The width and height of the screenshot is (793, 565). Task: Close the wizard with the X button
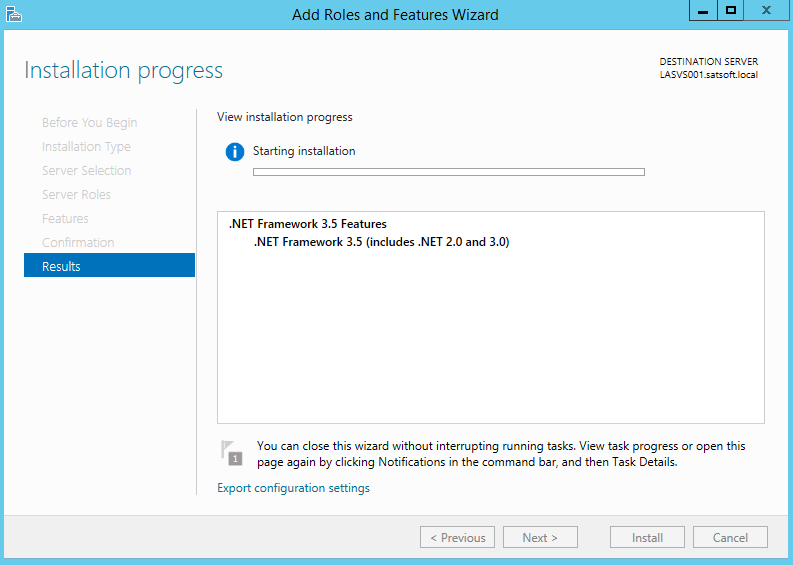[x=766, y=11]
